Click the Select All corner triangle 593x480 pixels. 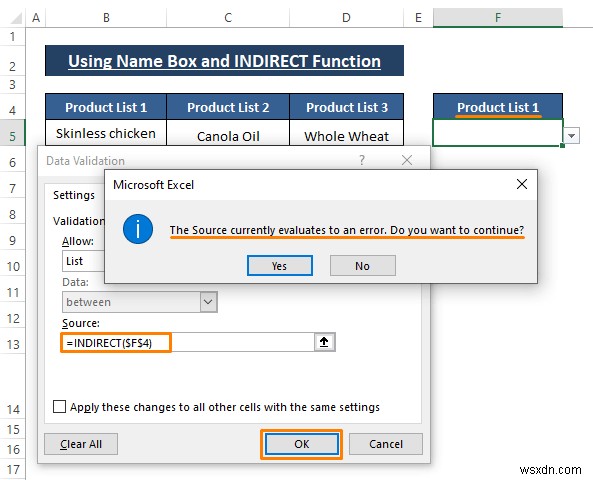15,18
